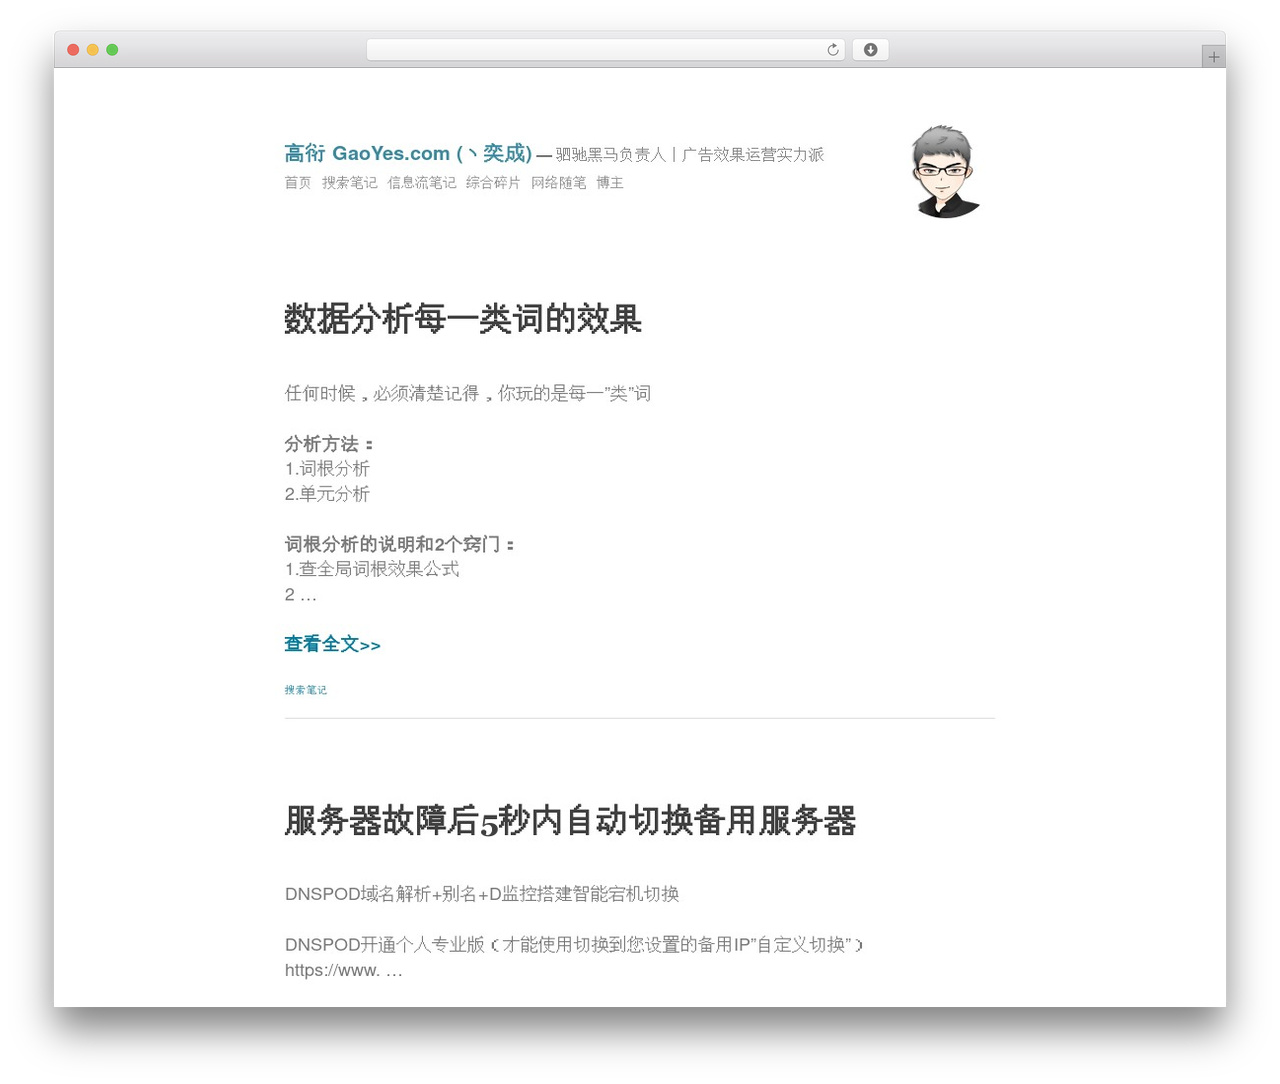The width and height of the screenshot is (1280, 1084).
Task: Focus the browser address bar
Action: (x=605, y=50)
